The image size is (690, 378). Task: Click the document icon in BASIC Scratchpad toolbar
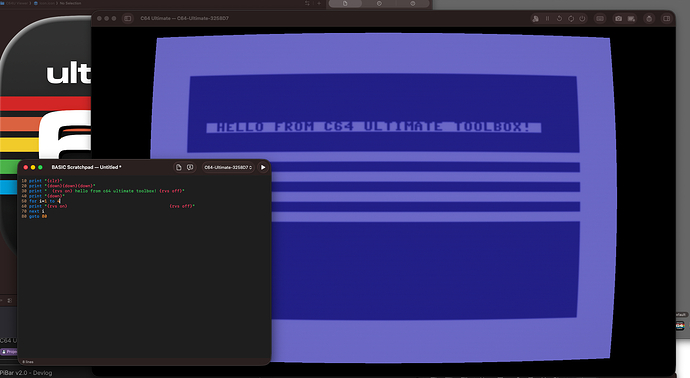coord(178,167)
